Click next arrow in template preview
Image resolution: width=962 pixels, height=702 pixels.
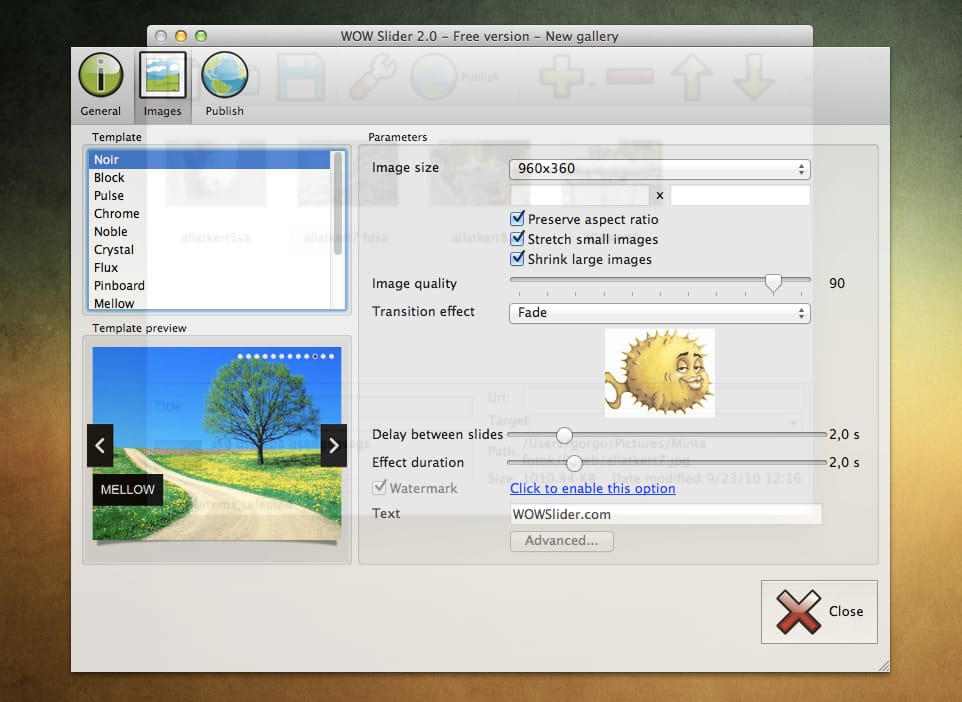[334, 446]
